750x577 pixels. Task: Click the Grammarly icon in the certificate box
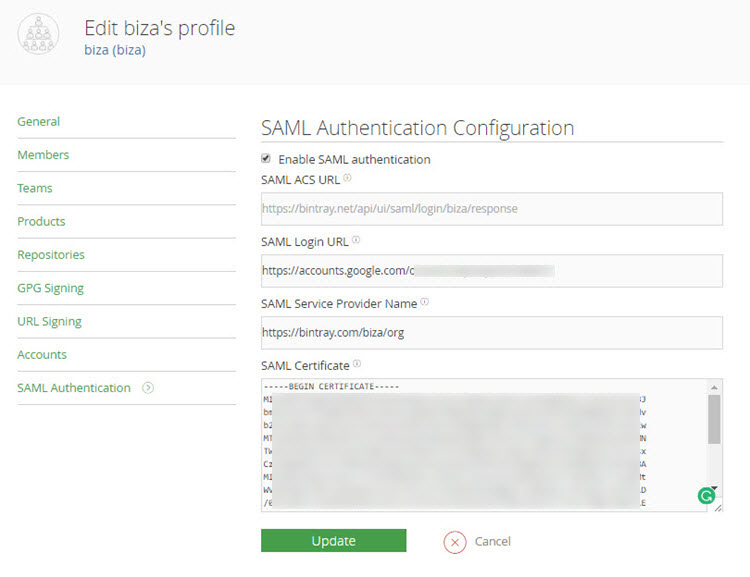click(706, 496)
